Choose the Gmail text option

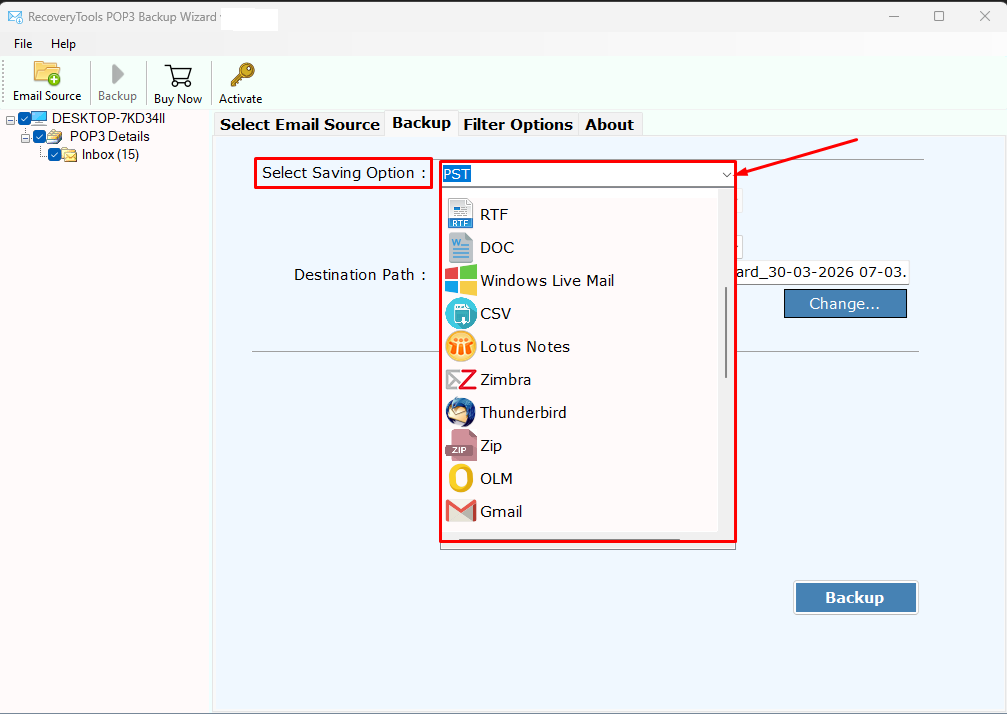(x=501, y=512)
